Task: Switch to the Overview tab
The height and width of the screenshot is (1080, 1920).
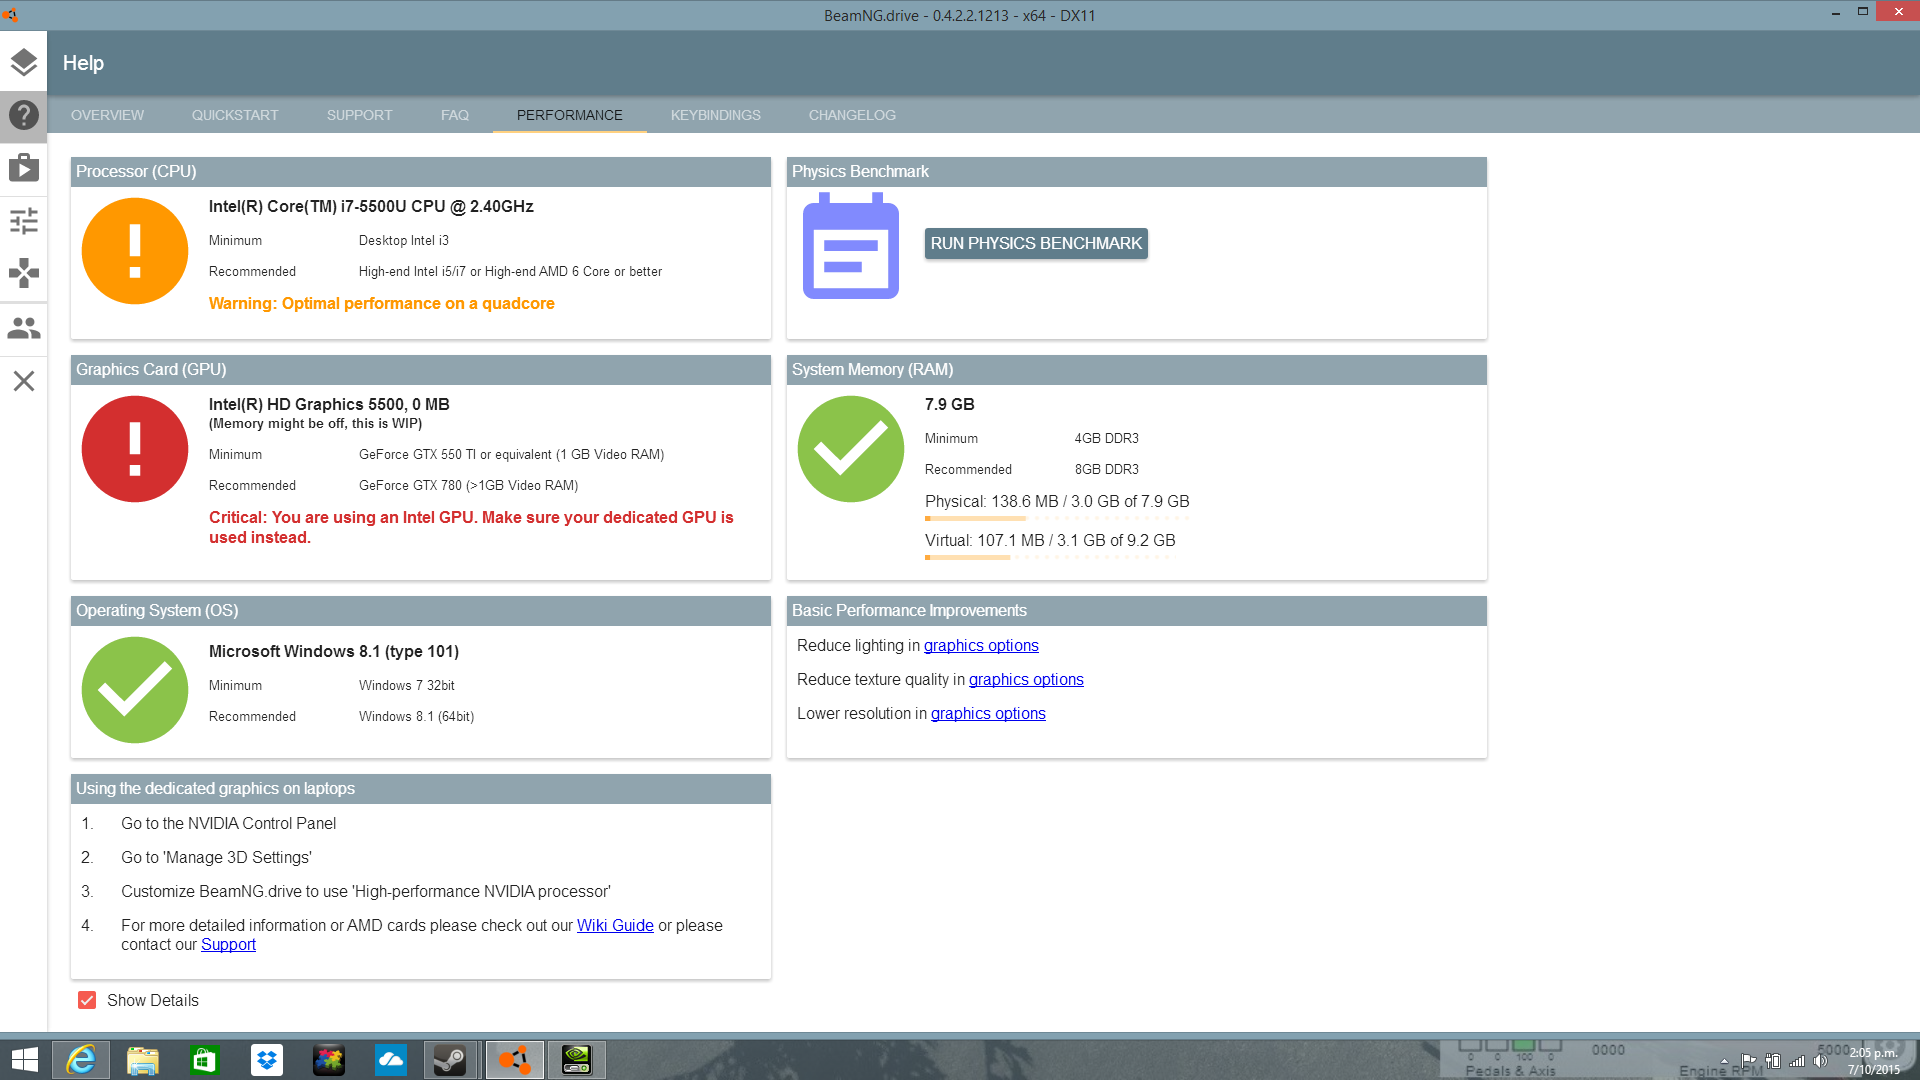Action: [107, 115]
